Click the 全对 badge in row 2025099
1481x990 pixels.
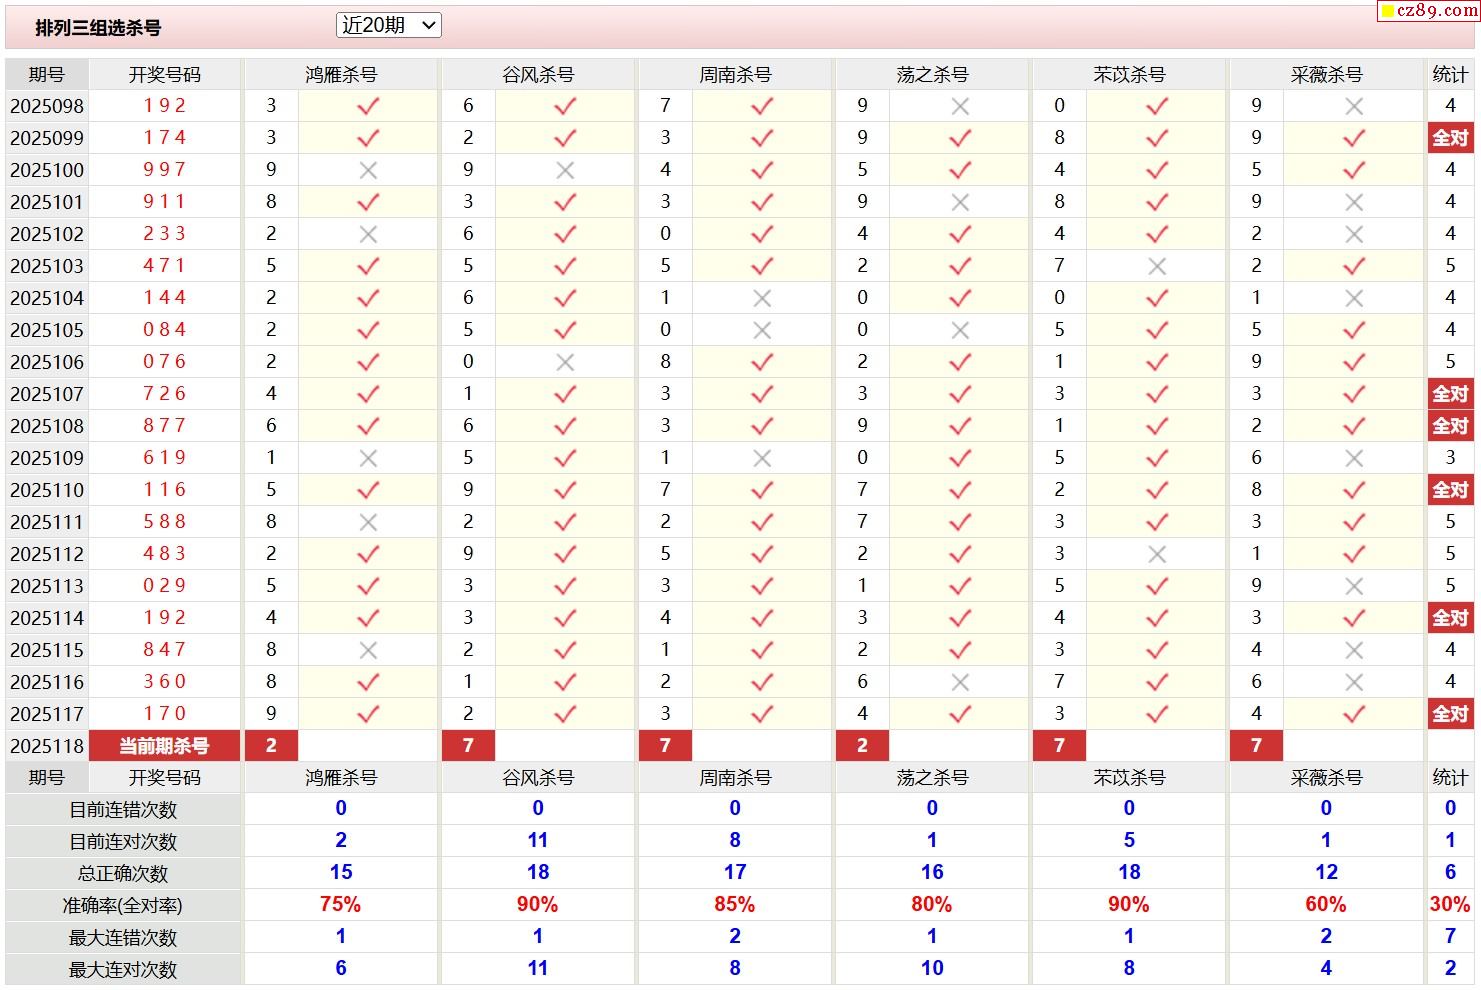click(1450, 138)
